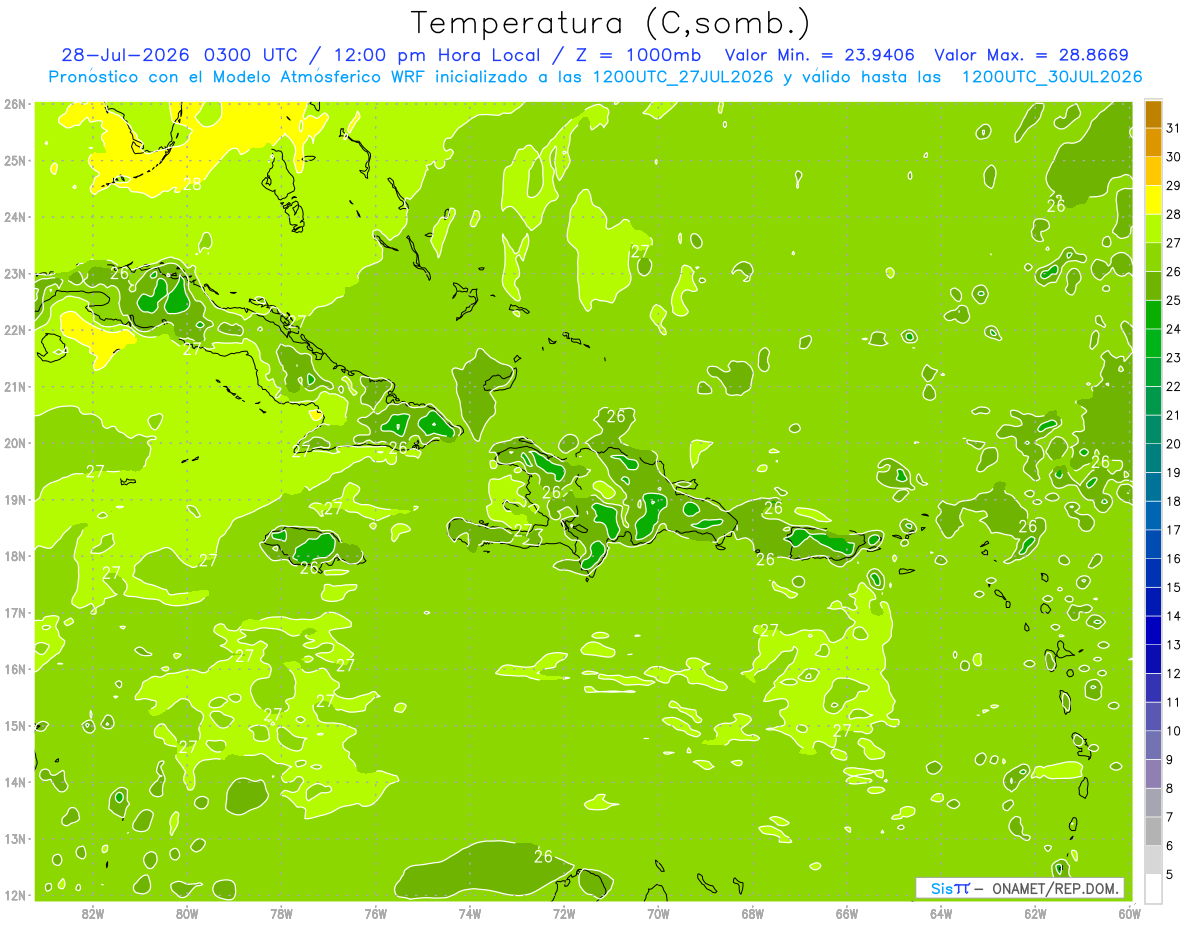Screen dimensions: 1200x927
Task: Click longitude axis label '68W'
Action: click(x=753, y=913)
